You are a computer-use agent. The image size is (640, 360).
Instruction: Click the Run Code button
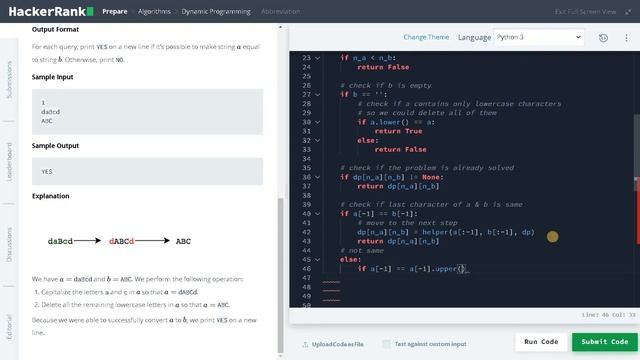point(541,342)
